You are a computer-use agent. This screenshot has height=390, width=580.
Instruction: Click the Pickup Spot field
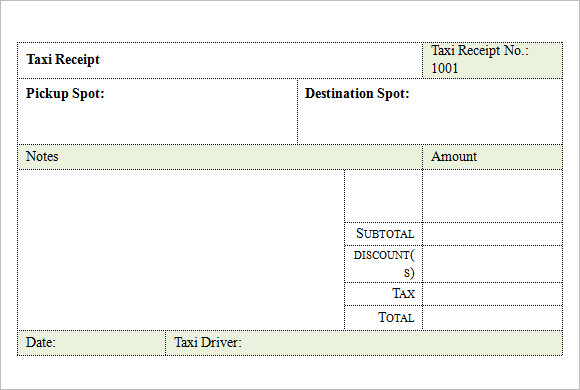click(x=158, y=111)
